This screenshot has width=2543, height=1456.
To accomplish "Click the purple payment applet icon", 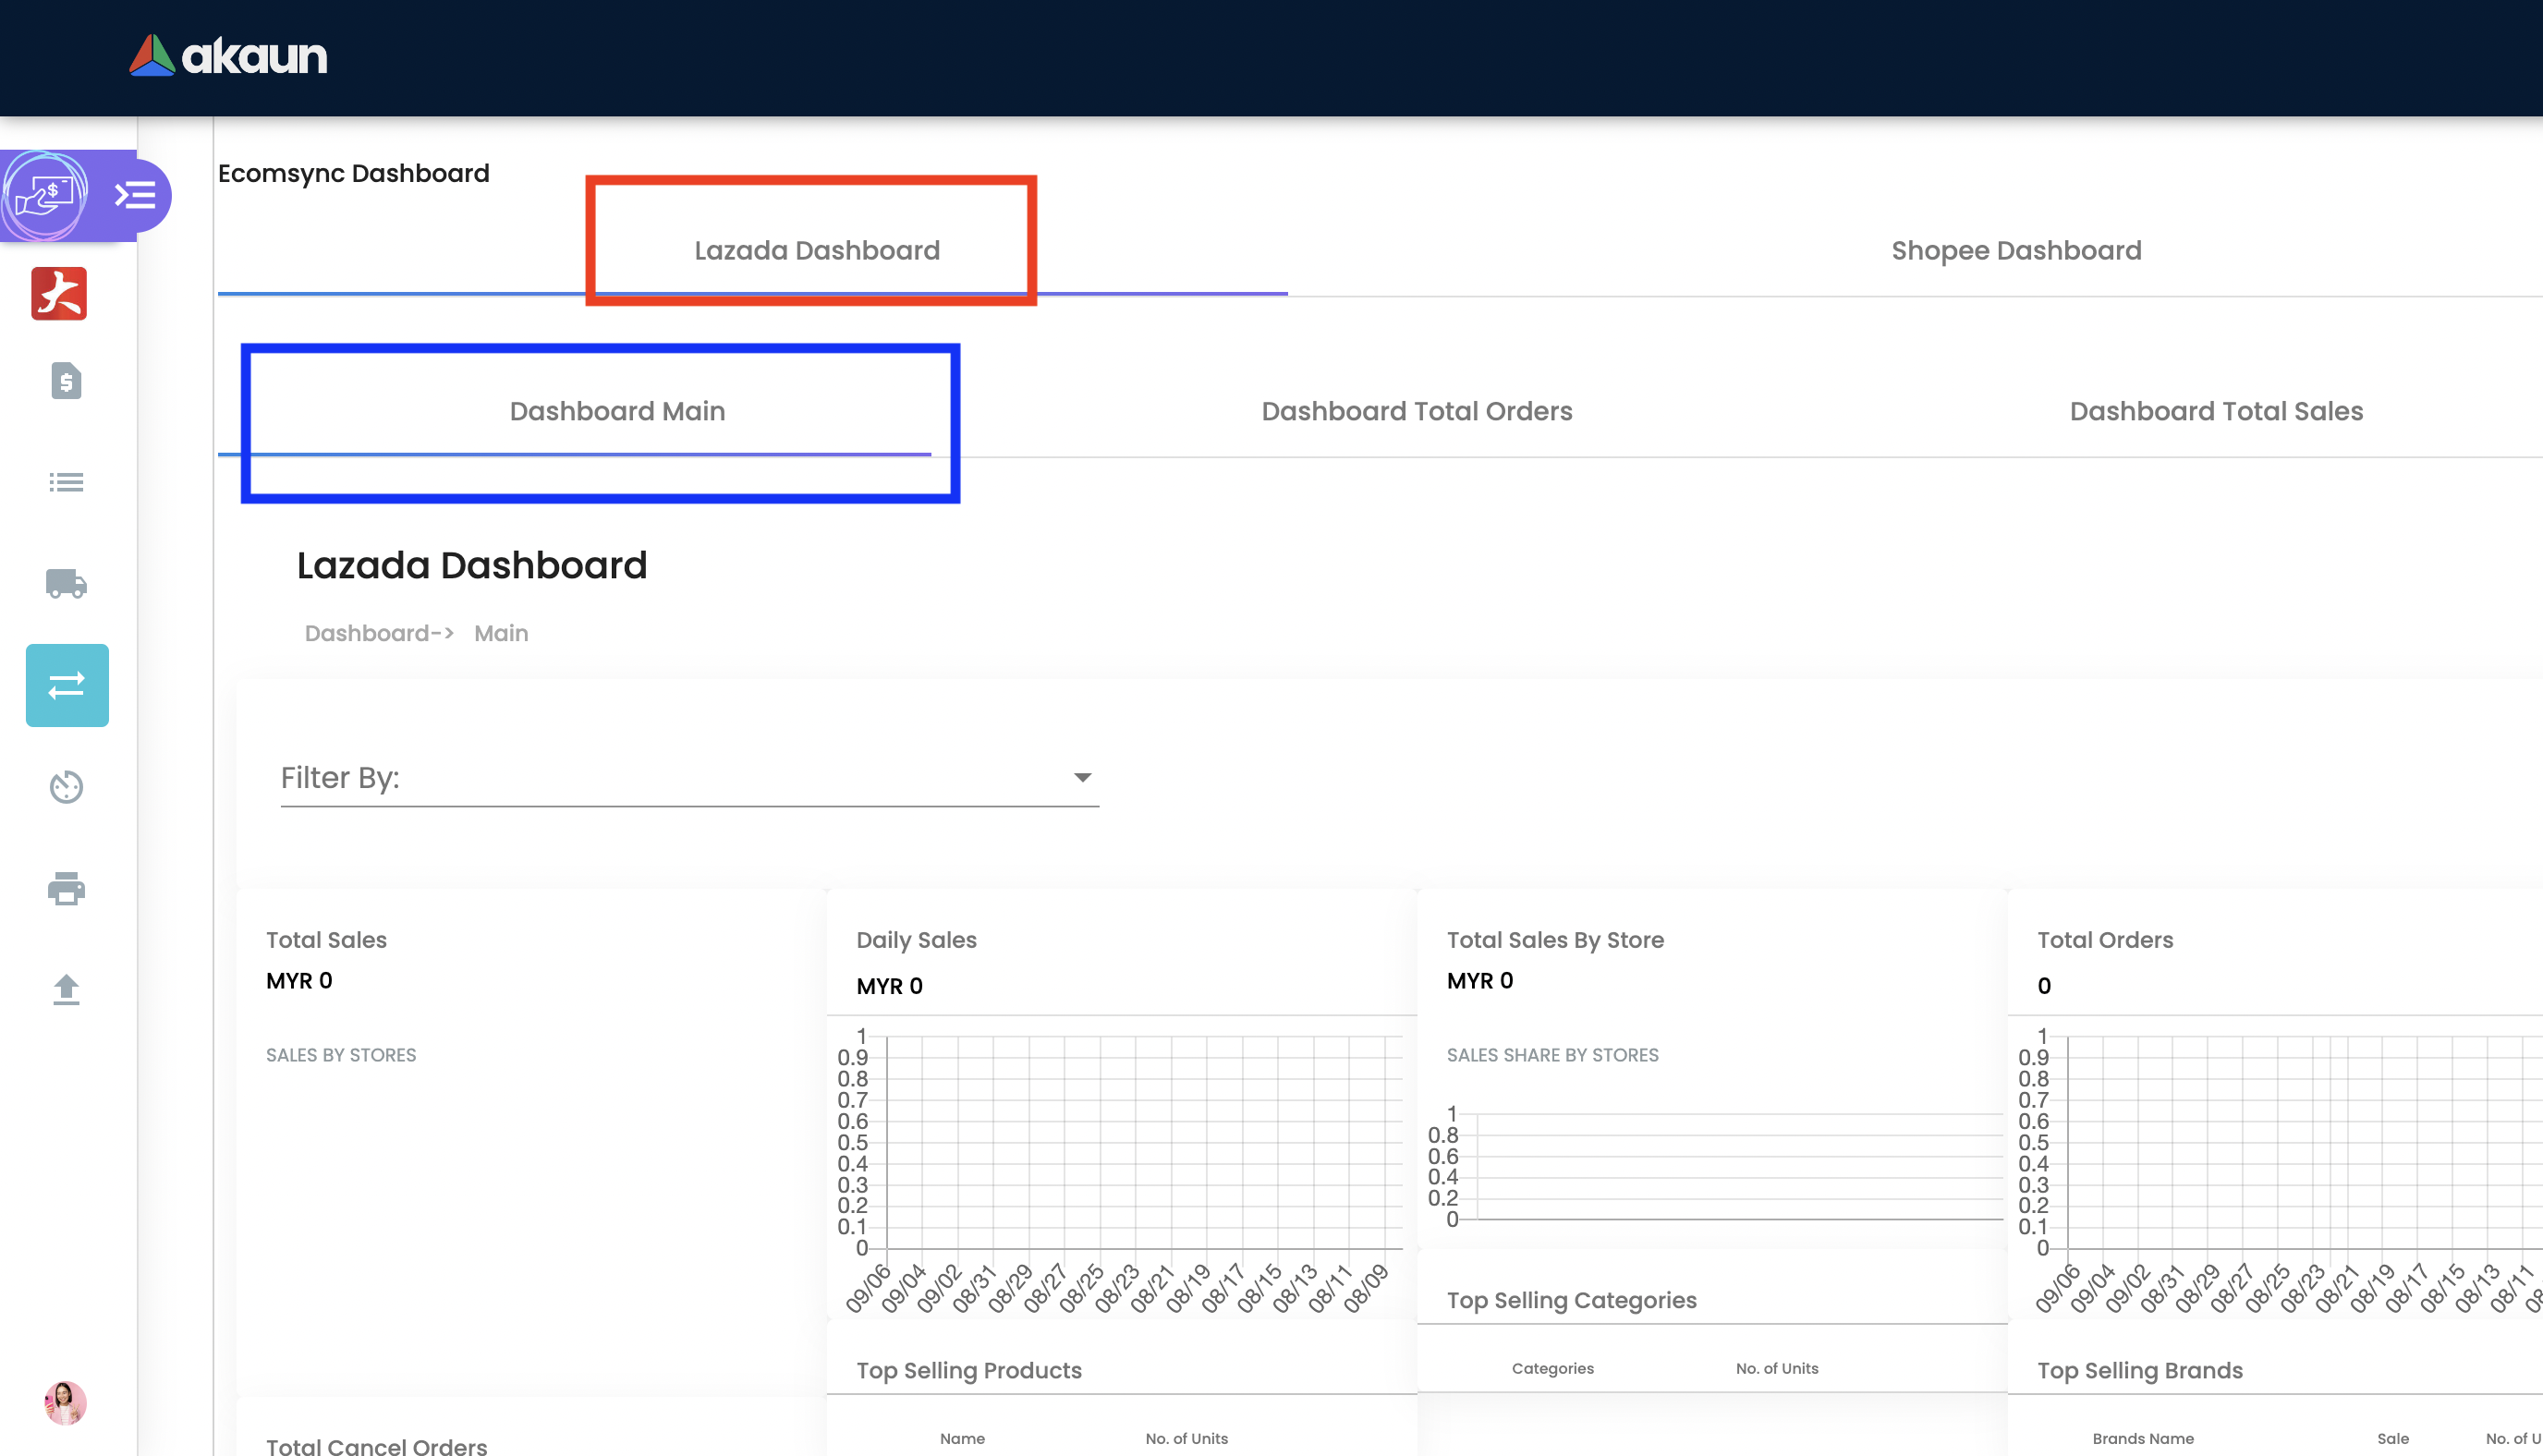I will pyautogui.click(x=44, y=194).
